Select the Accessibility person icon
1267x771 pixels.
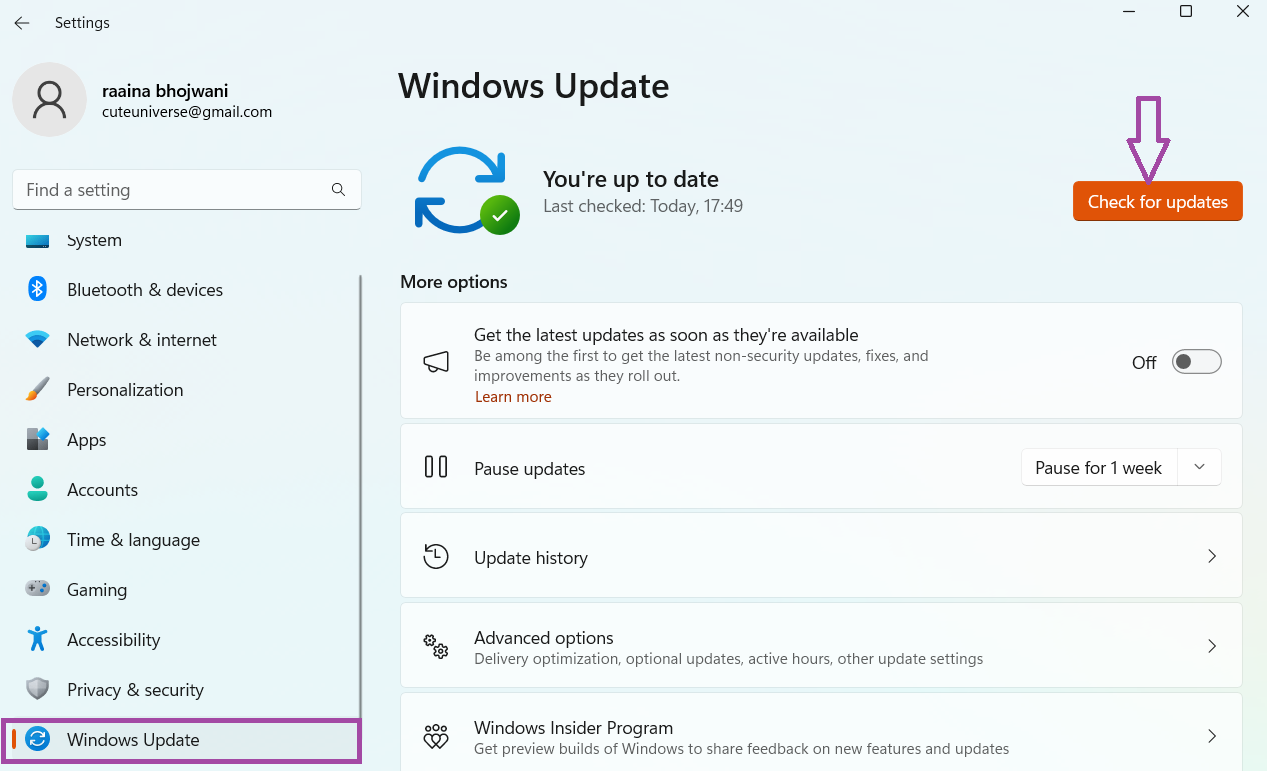[37, 639]
